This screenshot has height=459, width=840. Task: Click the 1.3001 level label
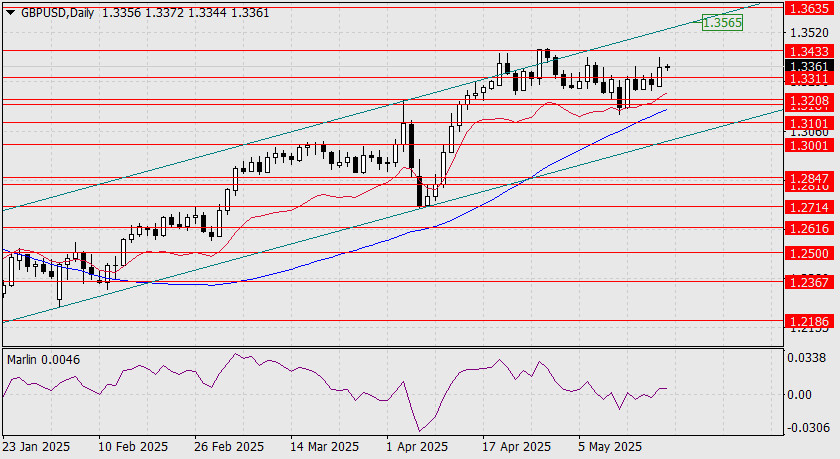point(809,145)
